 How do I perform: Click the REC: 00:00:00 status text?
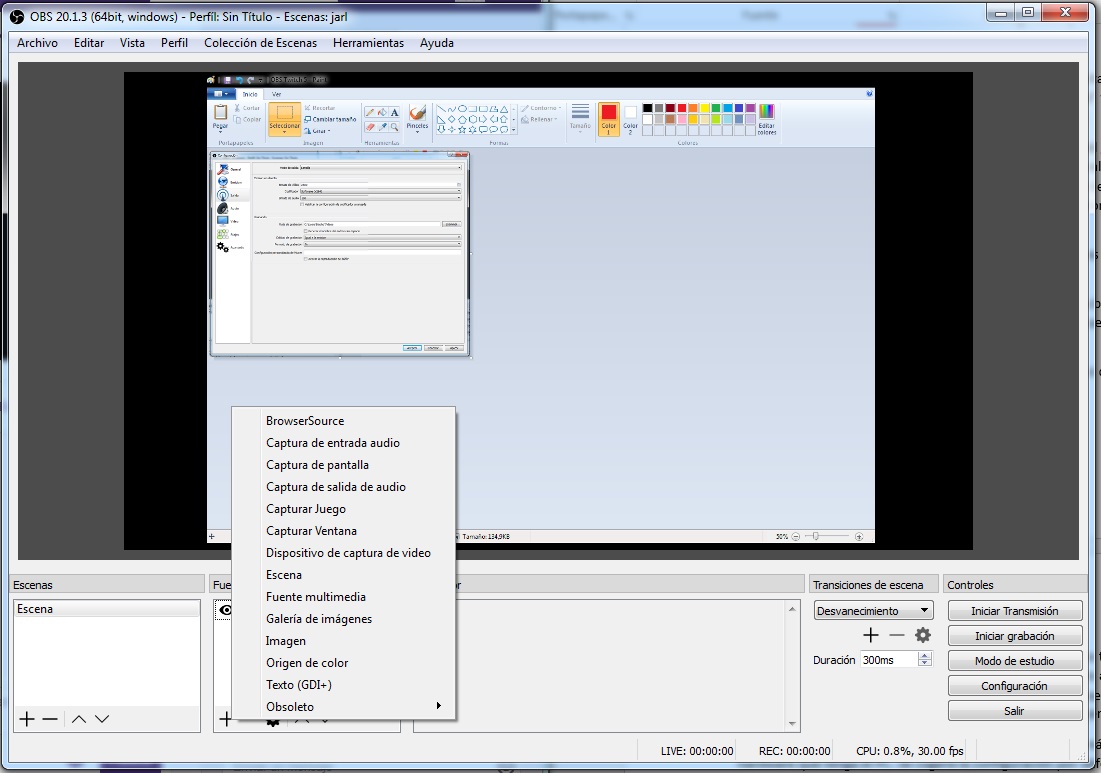pyautogui.click(x=794, y=751)
